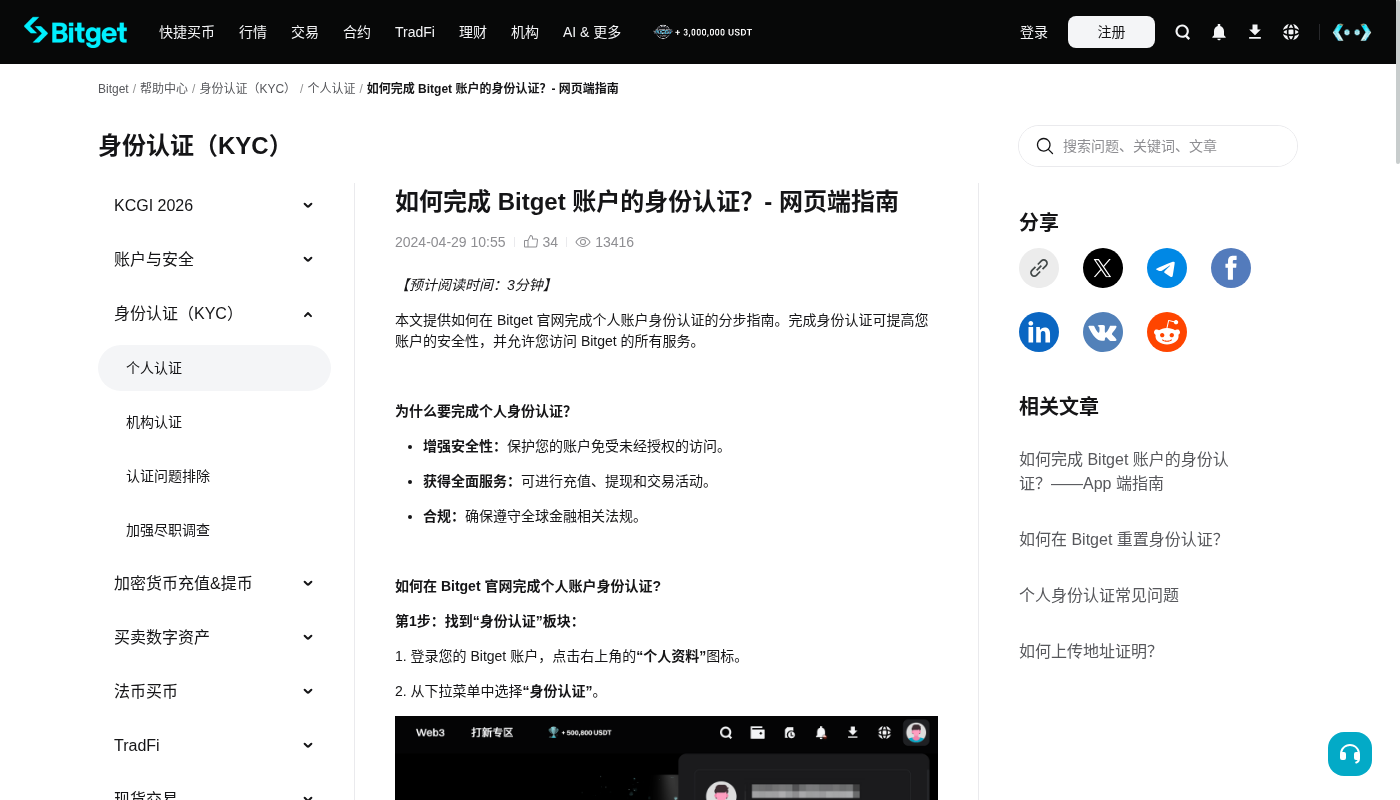Open 合约 menu
The width and height of the screenshot is (1400, 800).
tap(357, 32)
